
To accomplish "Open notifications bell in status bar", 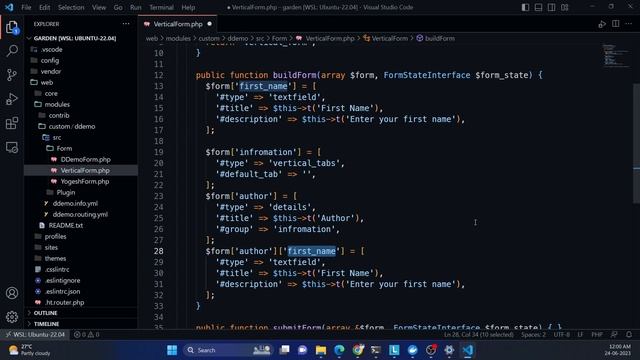I will click(x=629, y=335).
